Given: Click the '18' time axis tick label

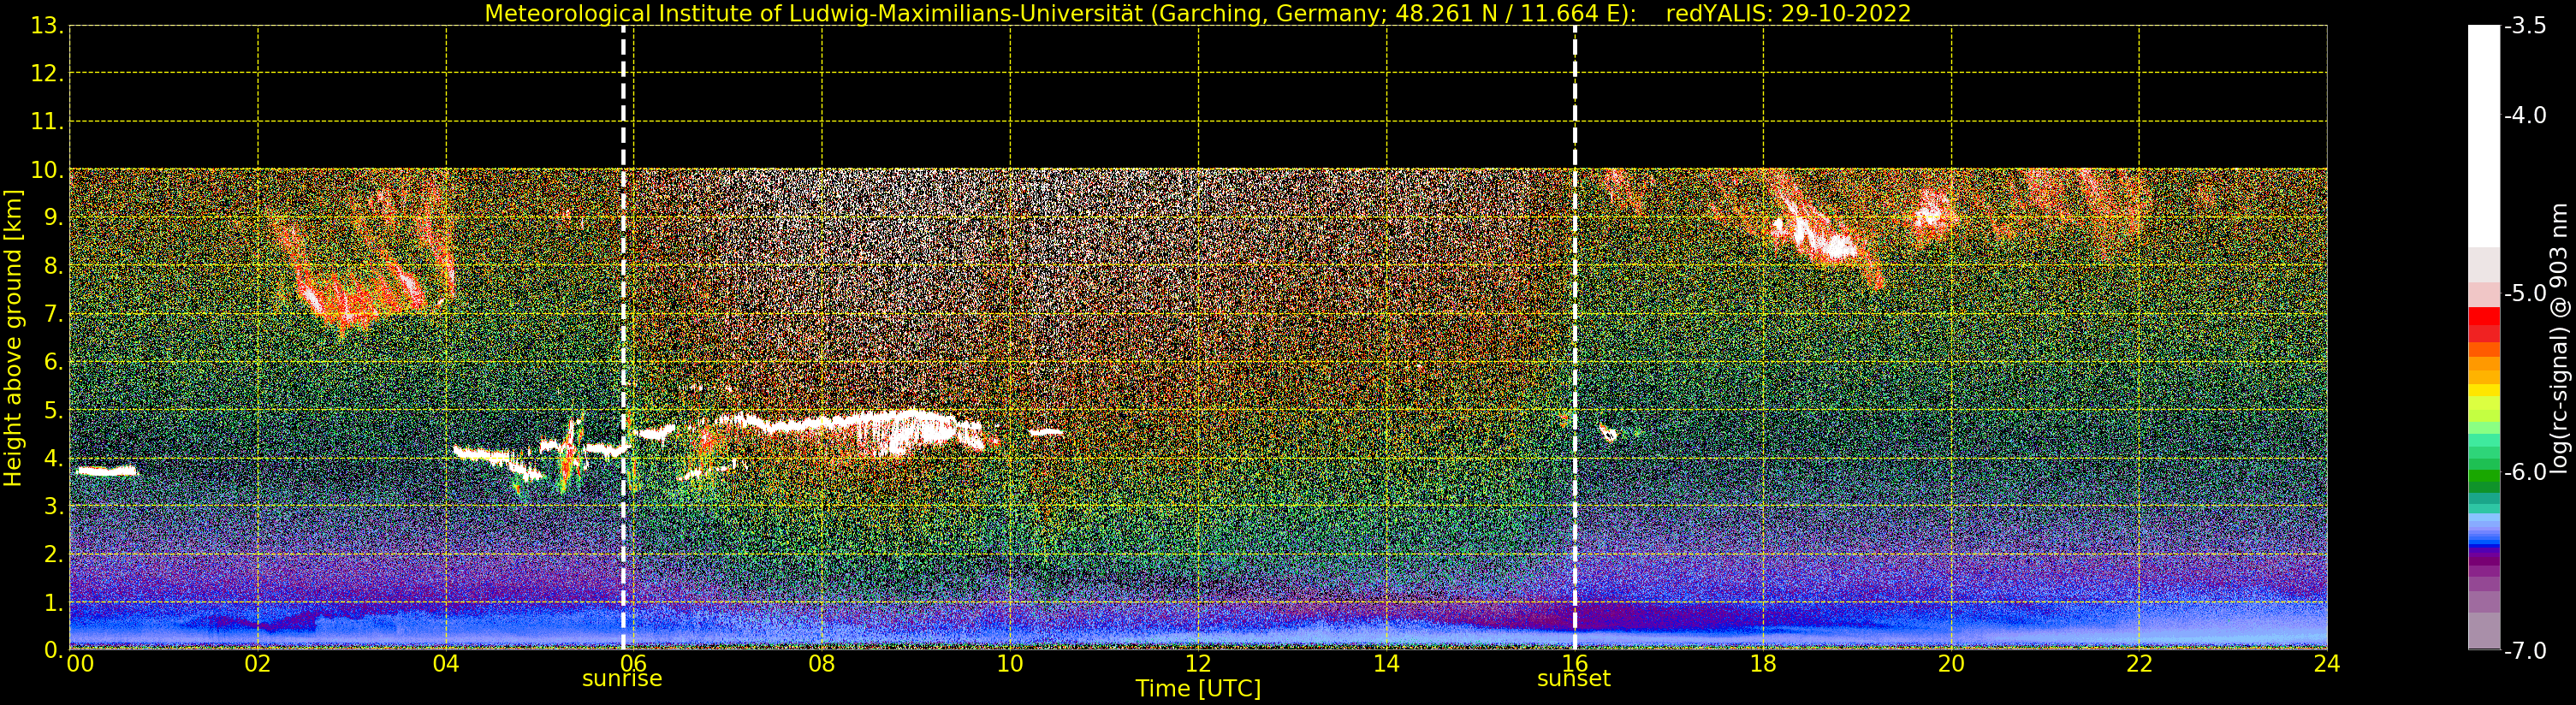Looking at the screenshot, I should (1763, 664).
